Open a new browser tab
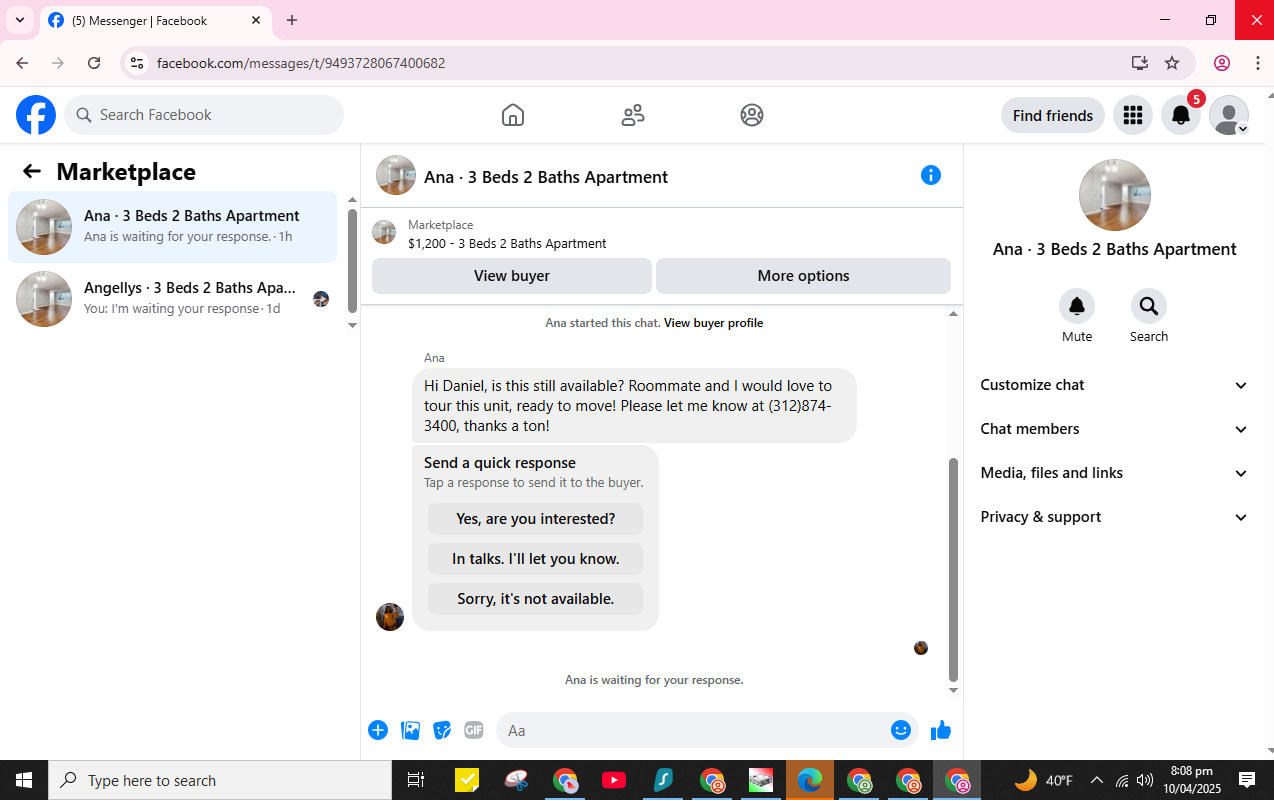This screenshot has height=800, width=1274. click(x=292, y=20)
